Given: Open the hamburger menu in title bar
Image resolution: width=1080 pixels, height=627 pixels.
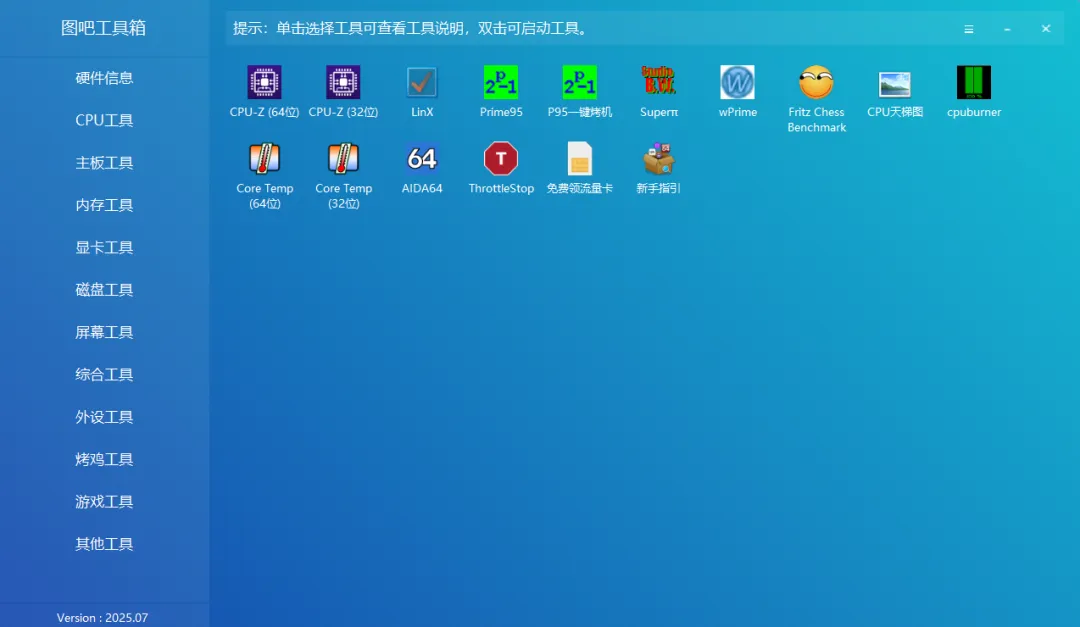Looking at the screenshot, I should coord(968,29).
